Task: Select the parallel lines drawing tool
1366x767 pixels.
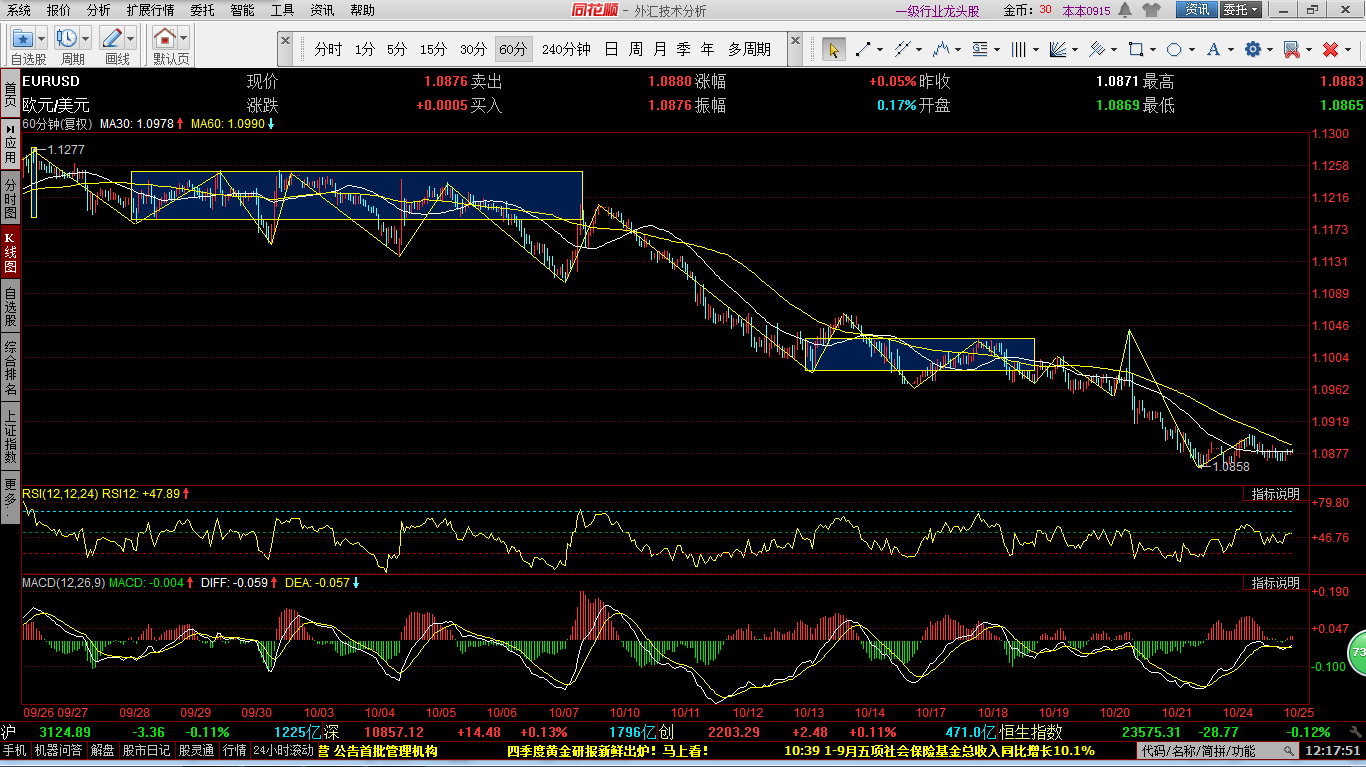Action: [x=901, y=49]
